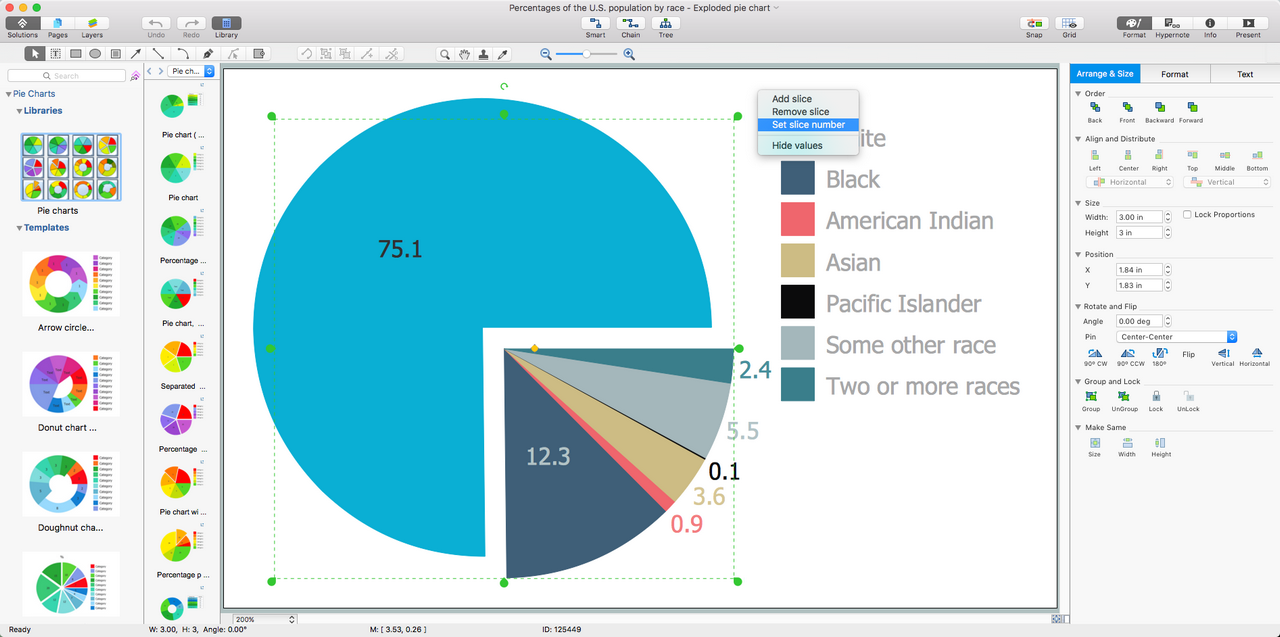Viewport: 1280px width, 637px height.
Task: Open the Layers panel
Action: click(x=92, y=23)
